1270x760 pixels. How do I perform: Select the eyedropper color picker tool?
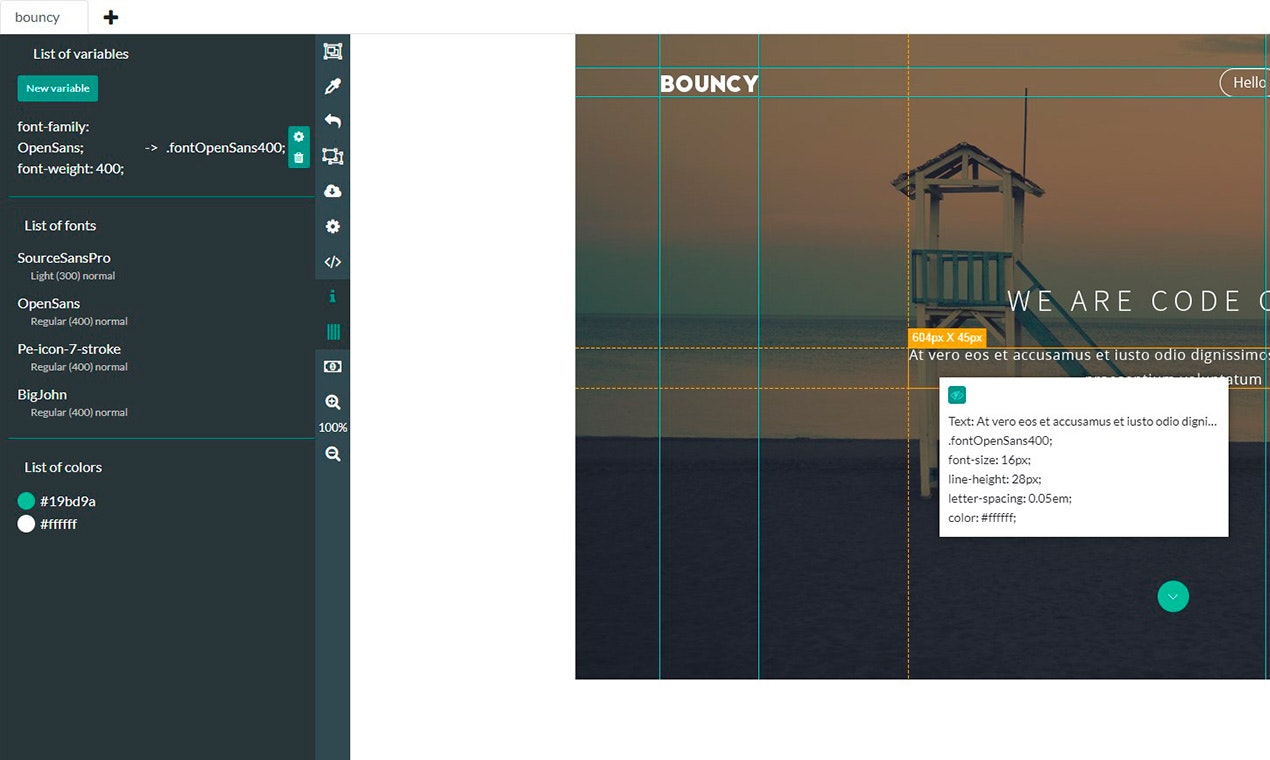click(333, 87)
